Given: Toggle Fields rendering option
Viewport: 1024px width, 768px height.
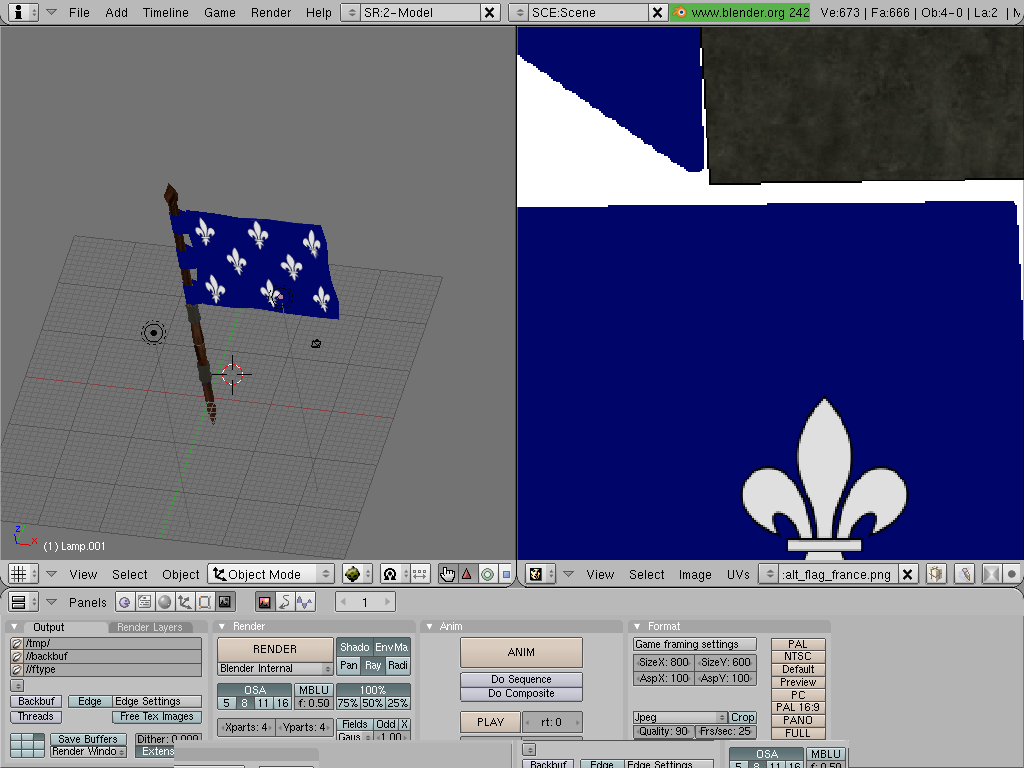Looking at the screenshot, I should coord(355,724).
